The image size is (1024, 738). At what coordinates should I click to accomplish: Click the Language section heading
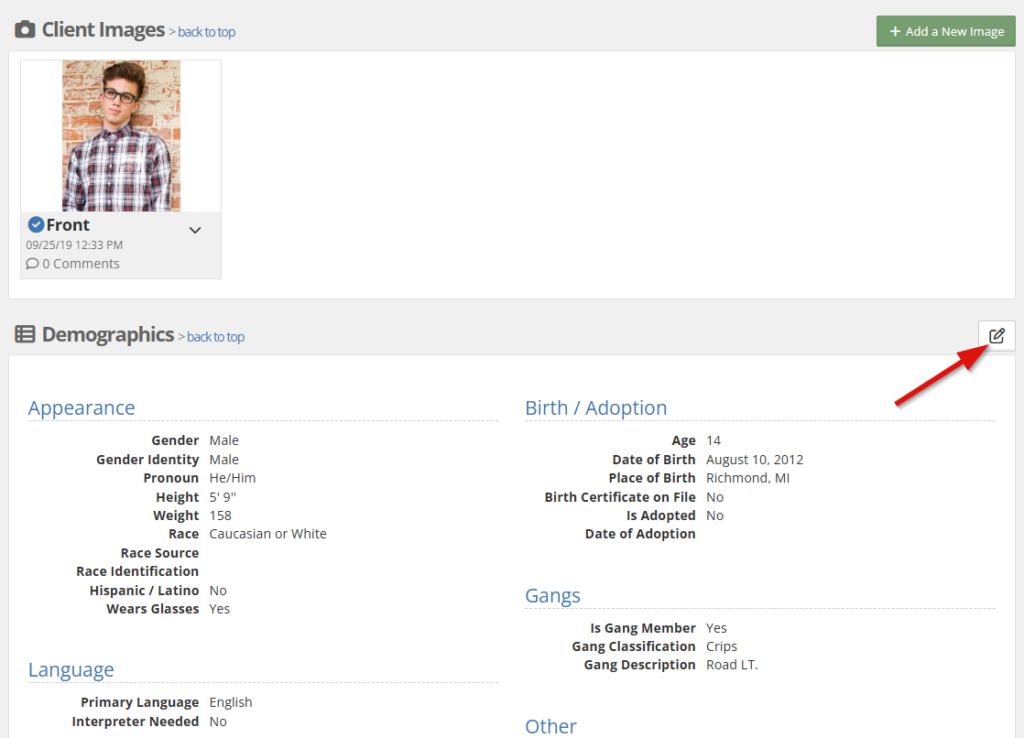pyautogui.click(x=71, y=670)
